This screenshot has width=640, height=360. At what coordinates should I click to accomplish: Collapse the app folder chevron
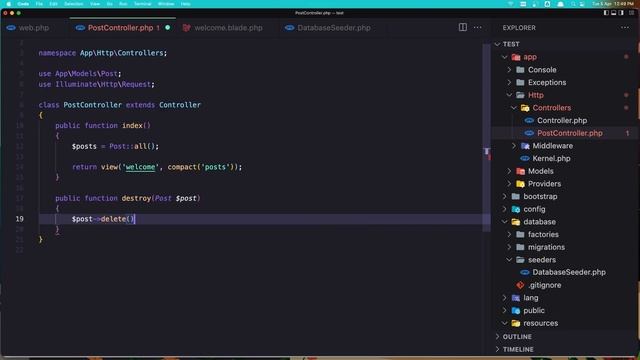[x=505, y=57]
